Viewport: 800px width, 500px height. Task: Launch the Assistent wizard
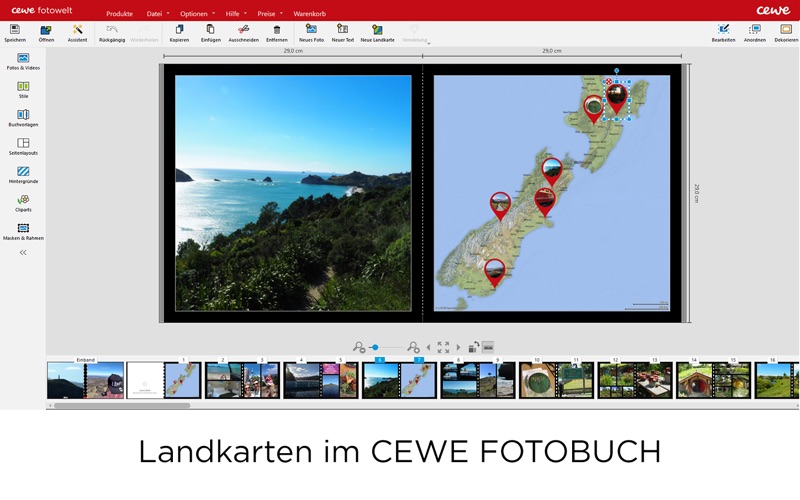78,33
